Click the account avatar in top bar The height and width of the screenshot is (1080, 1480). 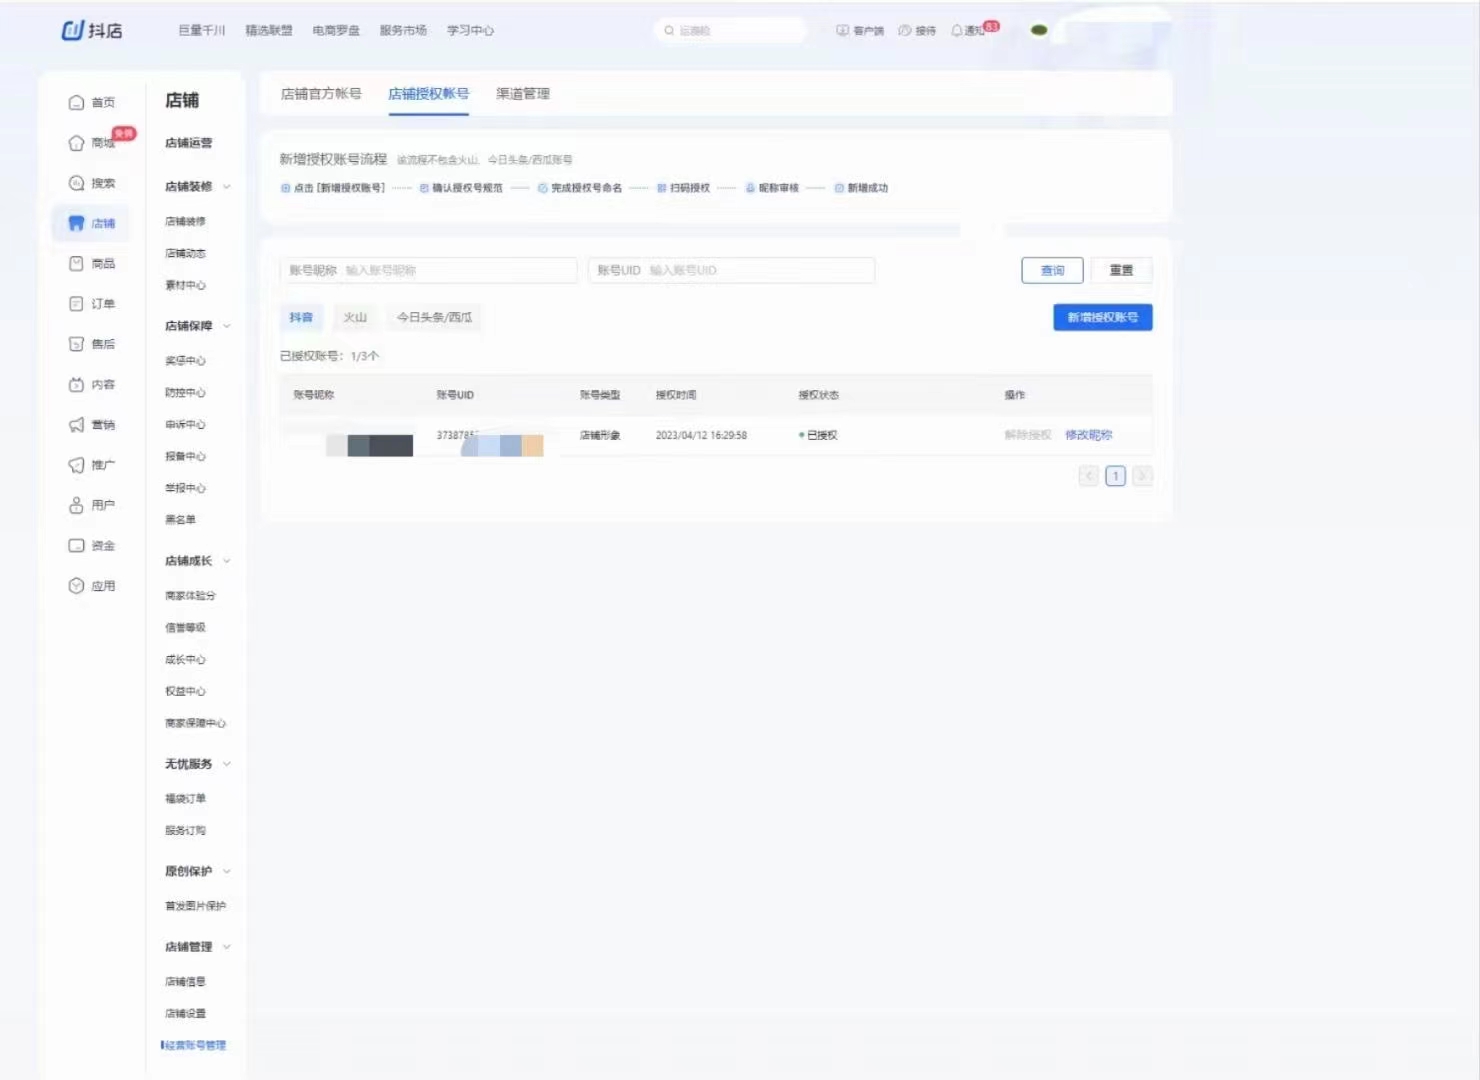click(1039, 30)
